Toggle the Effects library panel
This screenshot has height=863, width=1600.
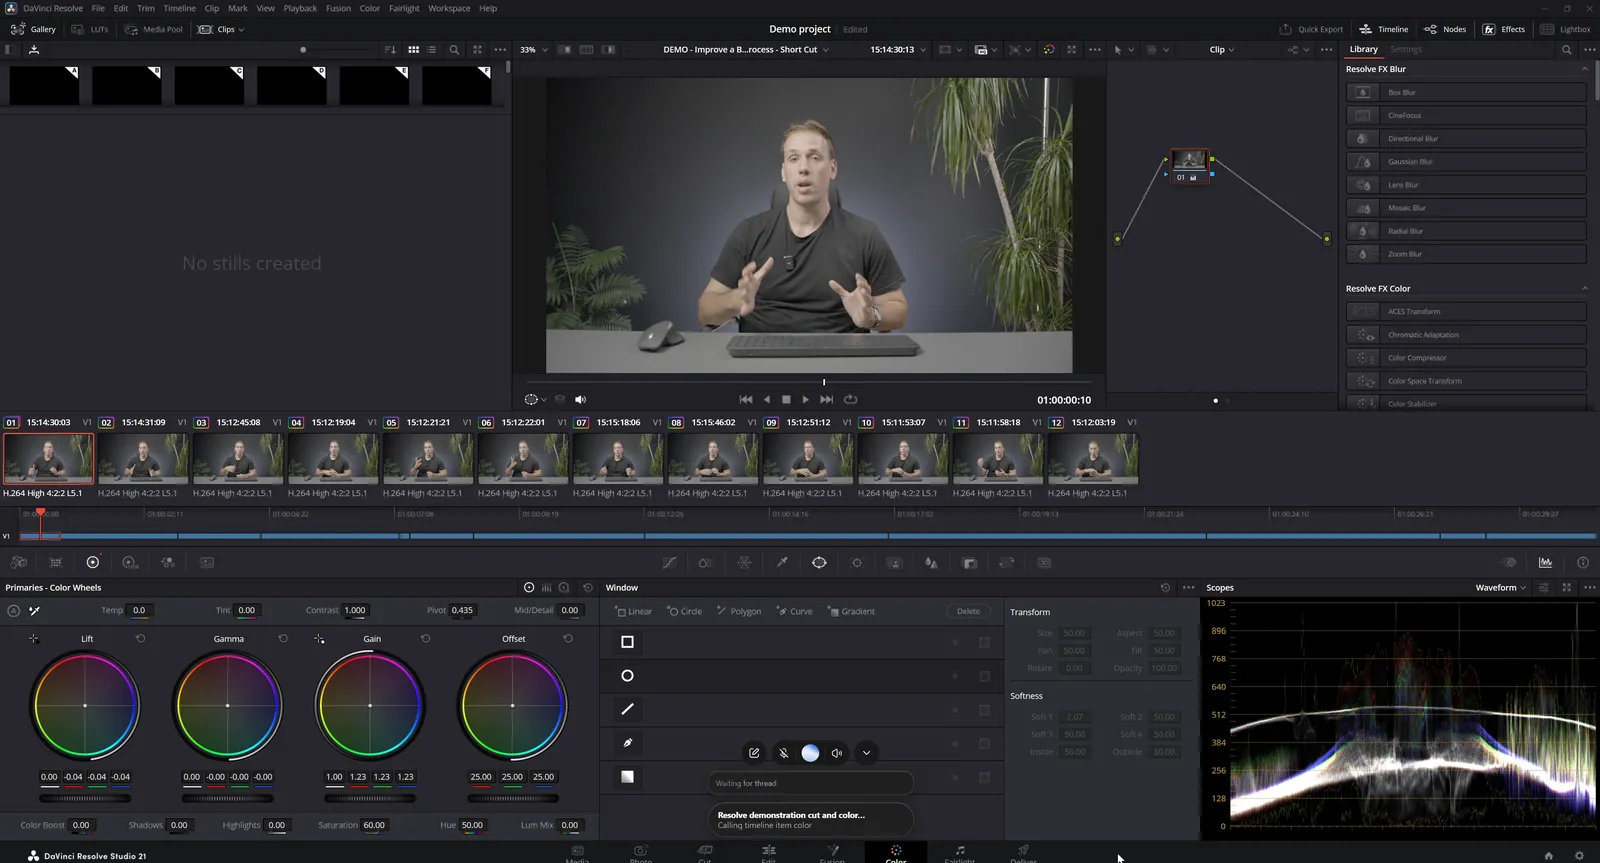(1504, 29)
